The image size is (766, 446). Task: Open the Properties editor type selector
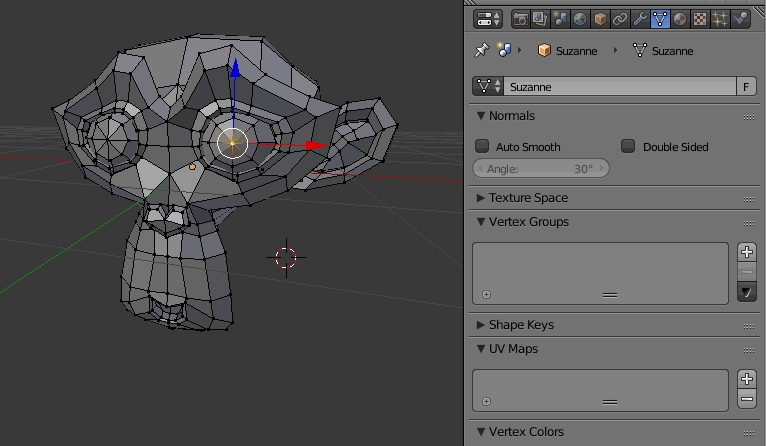pos(488,19)
